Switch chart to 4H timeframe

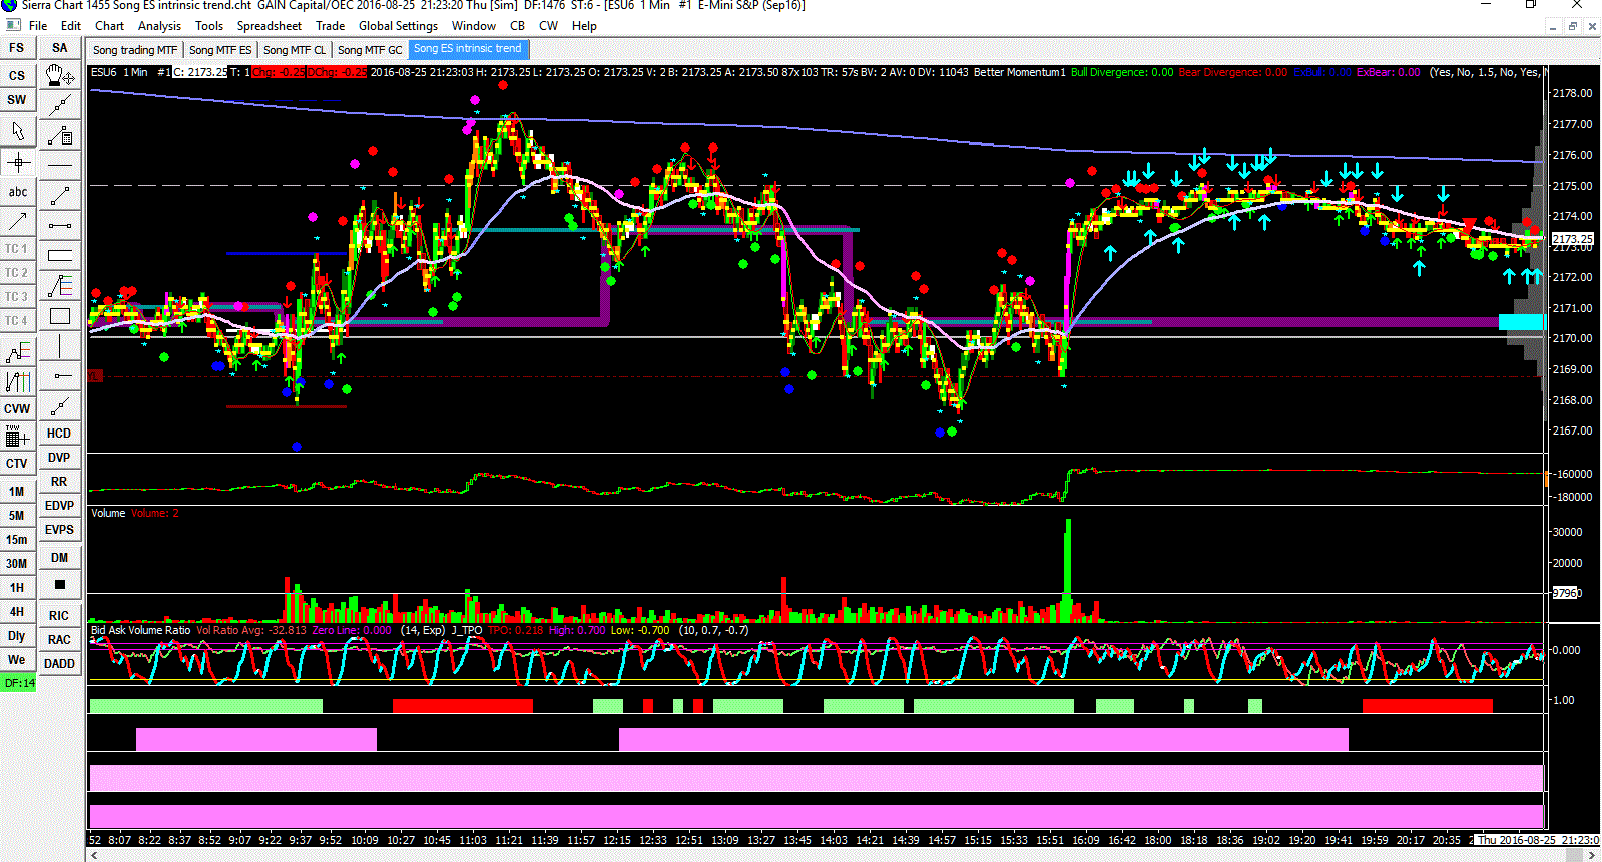(17, 612)
